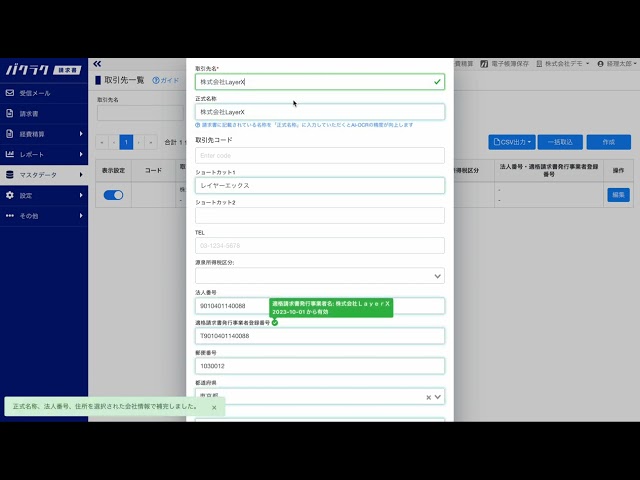Click the chart icon beside レポート
This screenshot has height=480, width=640.
coord(10,154)
